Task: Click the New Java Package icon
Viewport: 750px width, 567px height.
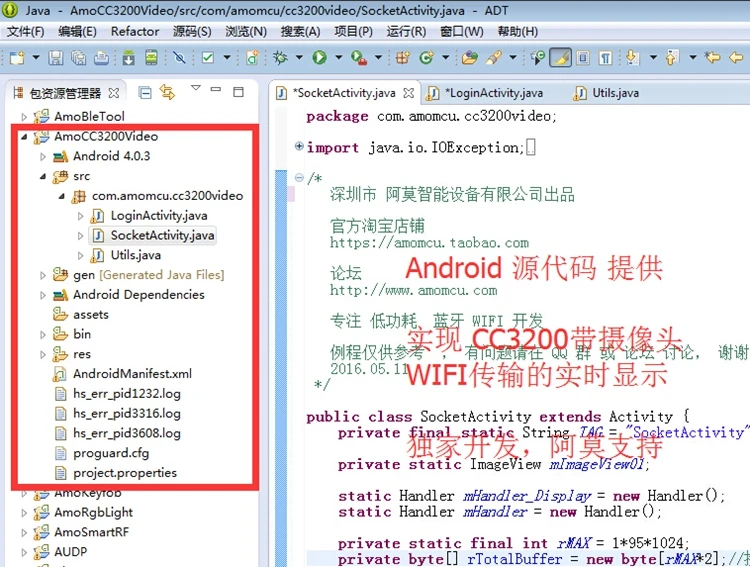Action: tap(403, 58)
